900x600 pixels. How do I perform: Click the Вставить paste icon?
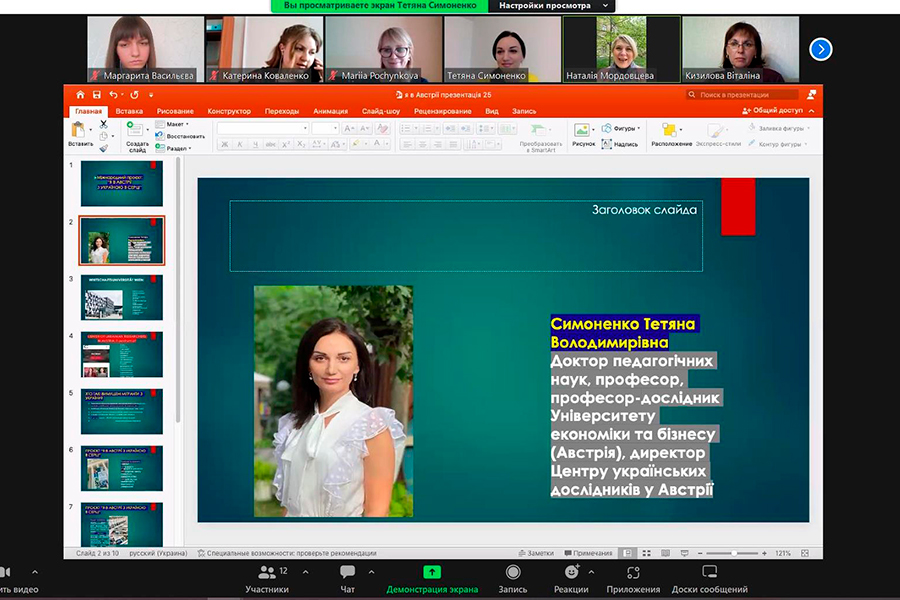coord(79,129)
